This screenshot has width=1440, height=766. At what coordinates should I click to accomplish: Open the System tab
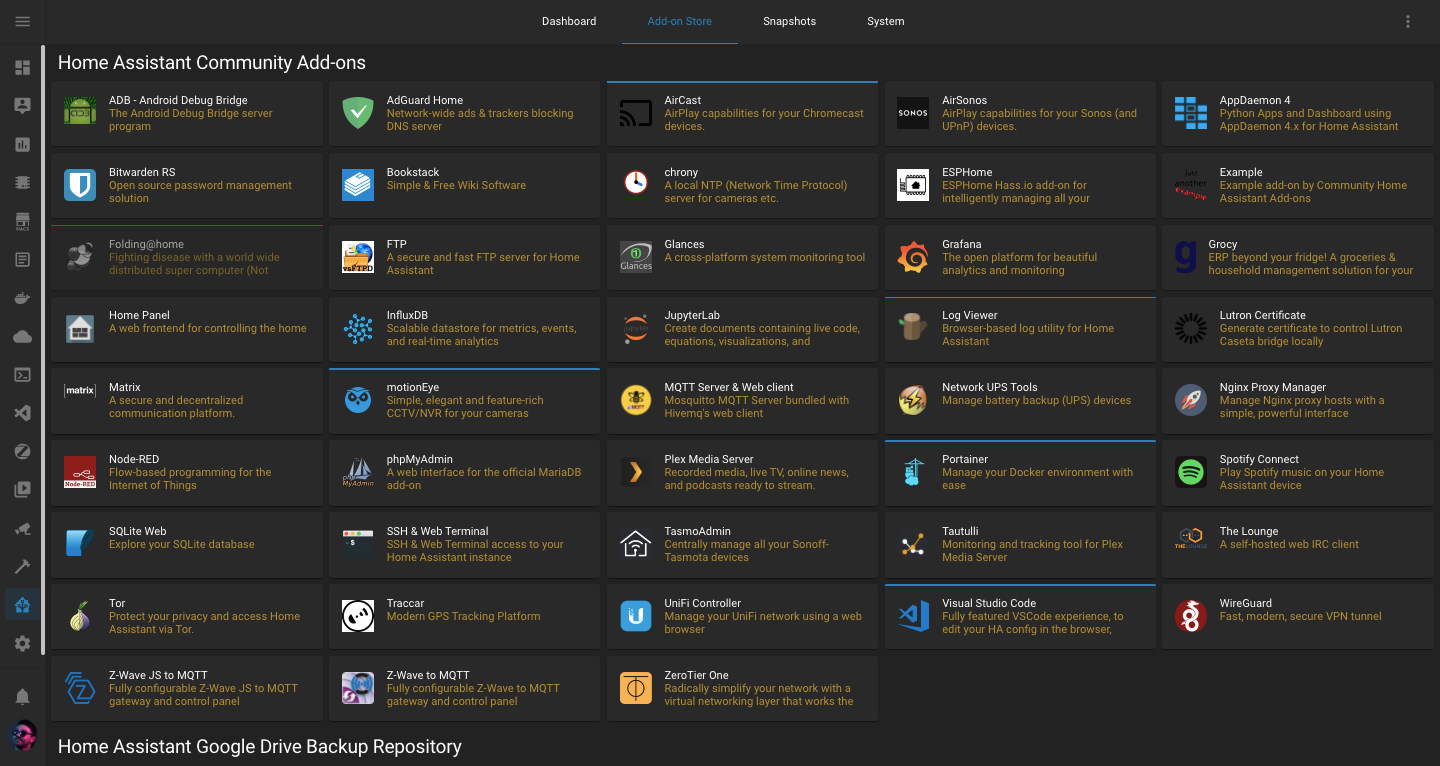pos(885,21)
